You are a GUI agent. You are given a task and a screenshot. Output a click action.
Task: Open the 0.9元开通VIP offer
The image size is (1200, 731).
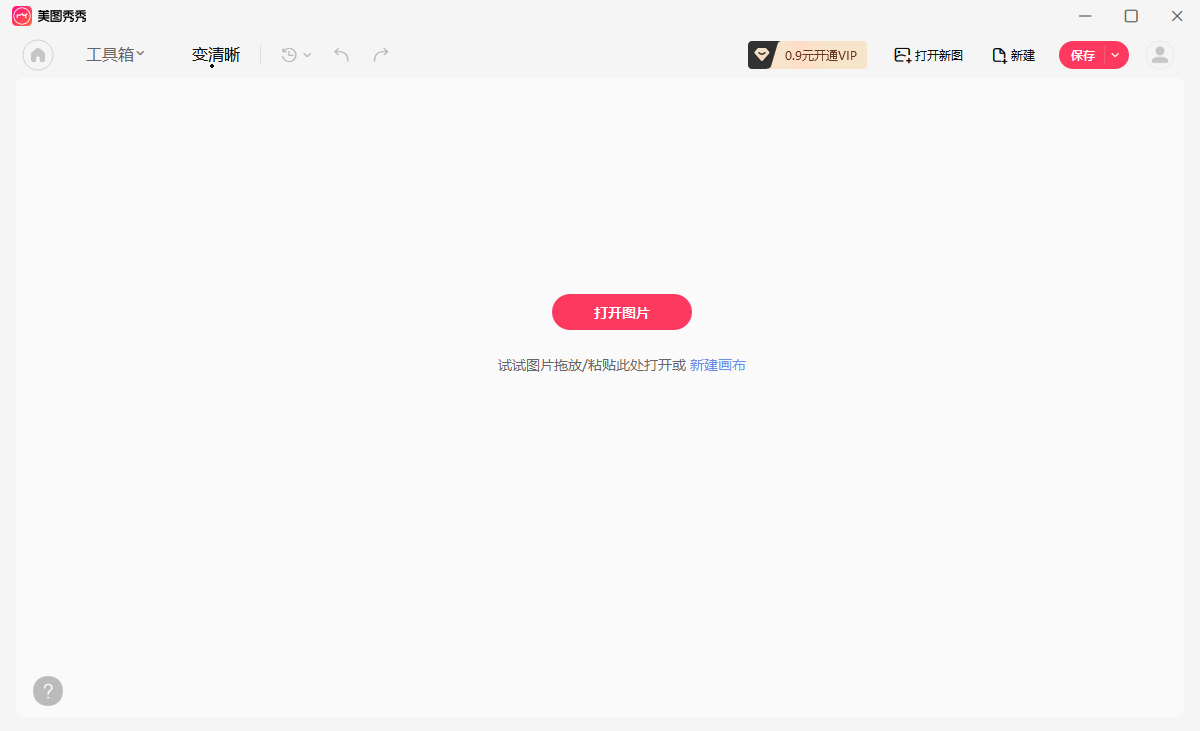[807, 55]
